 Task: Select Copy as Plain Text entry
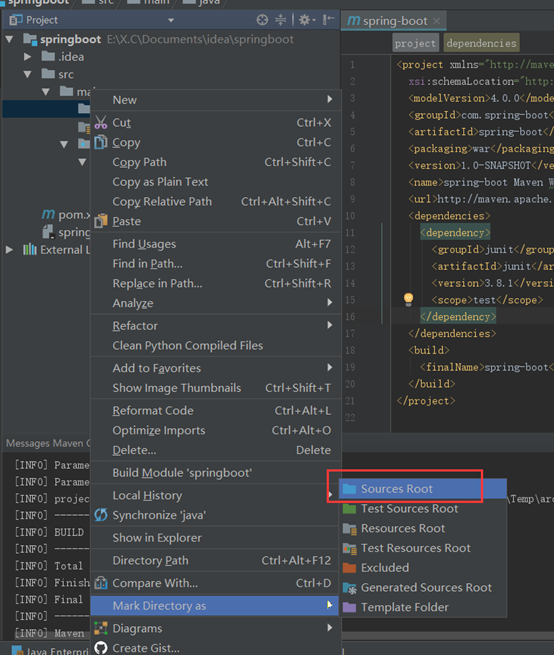[216, 182]
